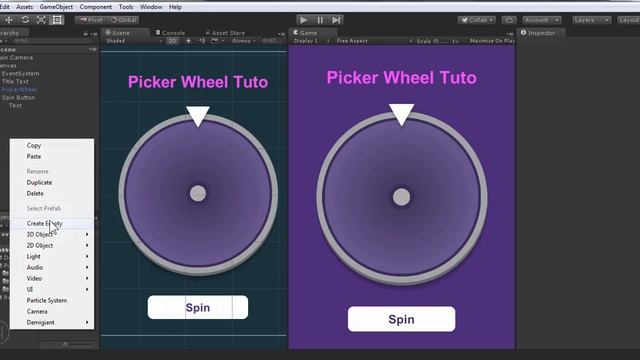Pause the game playback
Viewport: 640px width, 360px height.
[320, 20]
